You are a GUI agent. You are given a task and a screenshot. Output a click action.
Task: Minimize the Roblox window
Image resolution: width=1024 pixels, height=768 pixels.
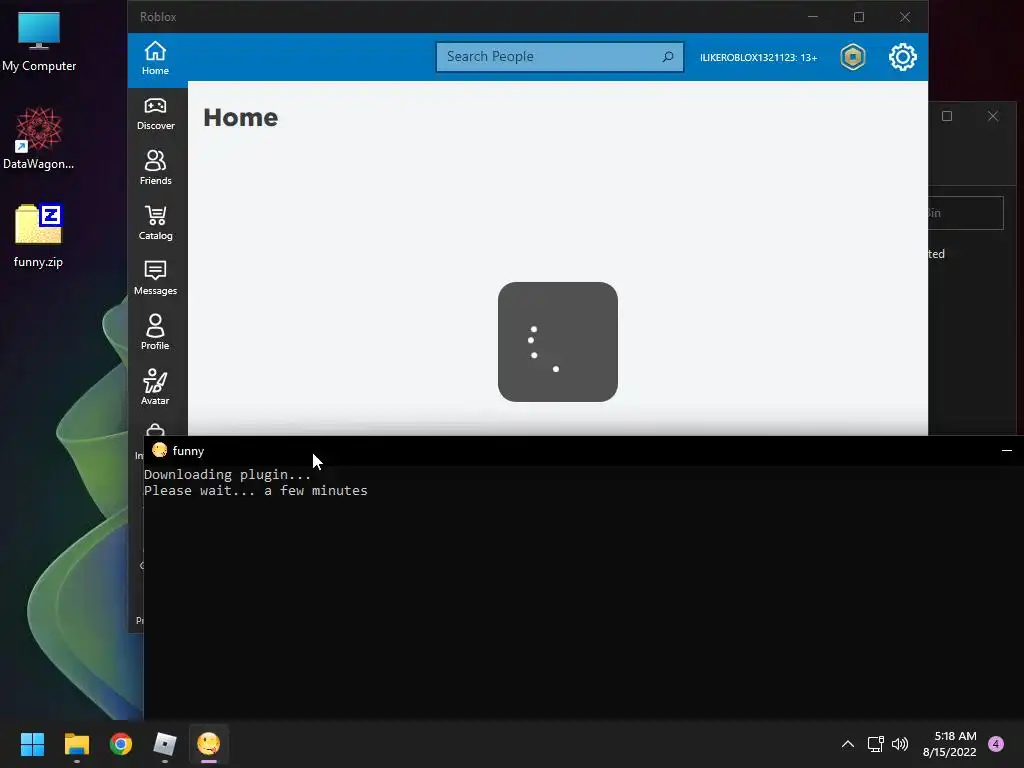point(813,17)
